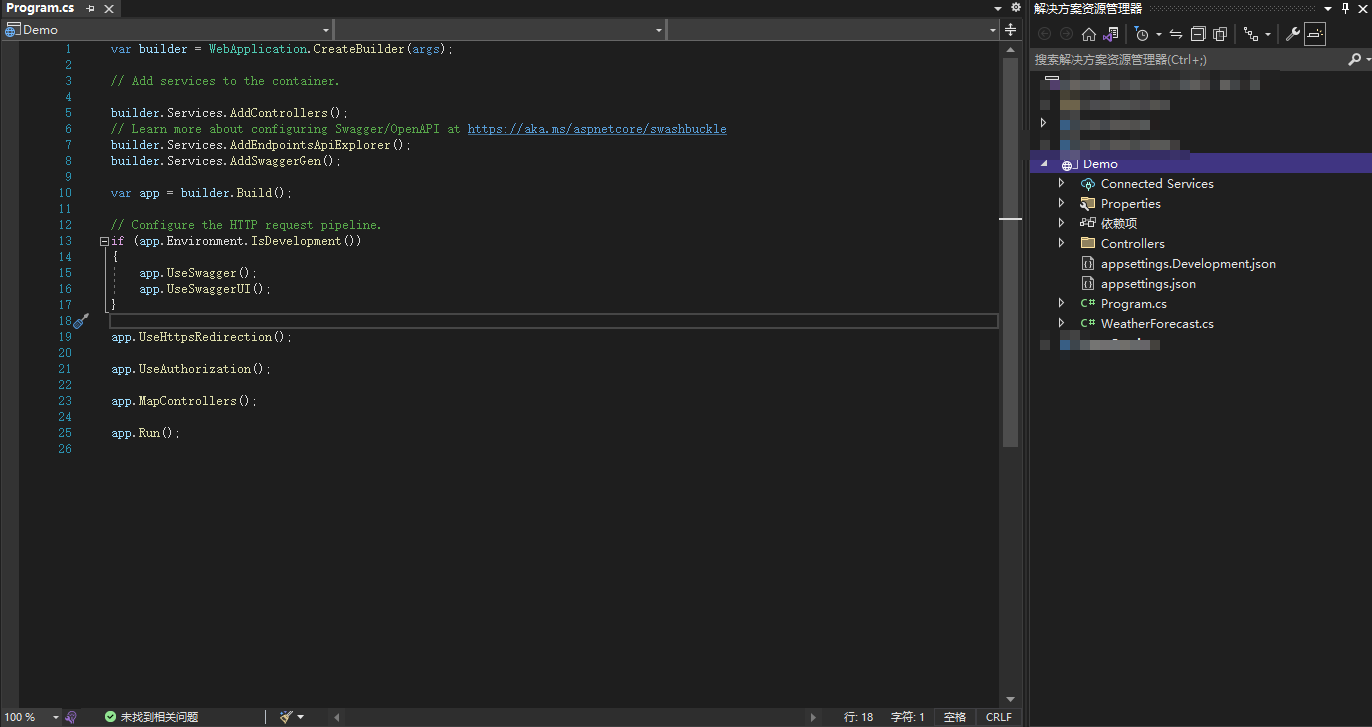
Task: Click the green no issues found checkmark
Action: [110, 717]
